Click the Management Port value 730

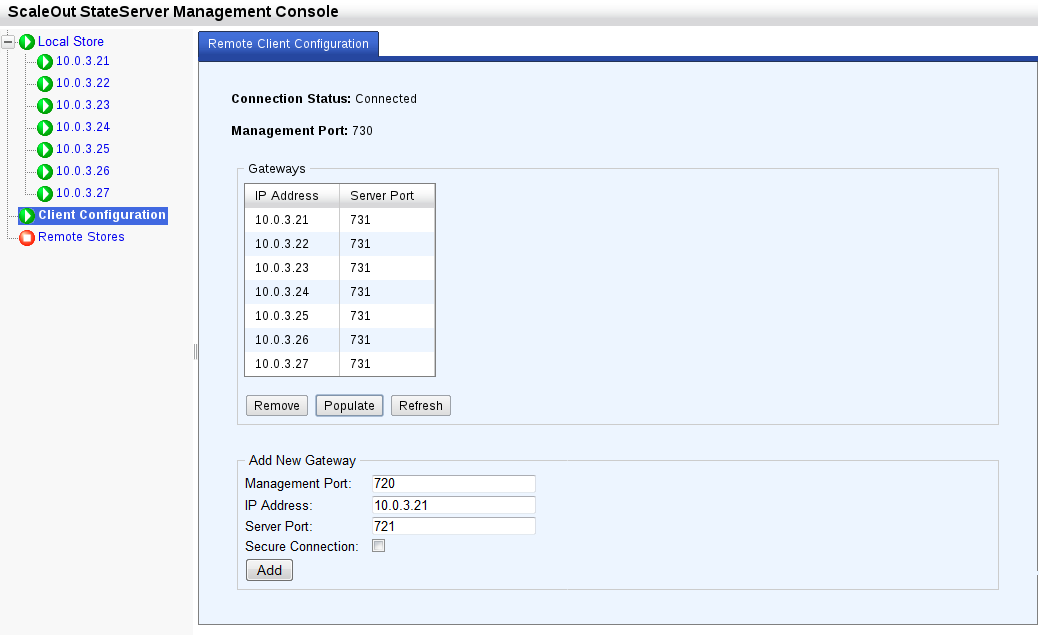click(x=362, y=131)
